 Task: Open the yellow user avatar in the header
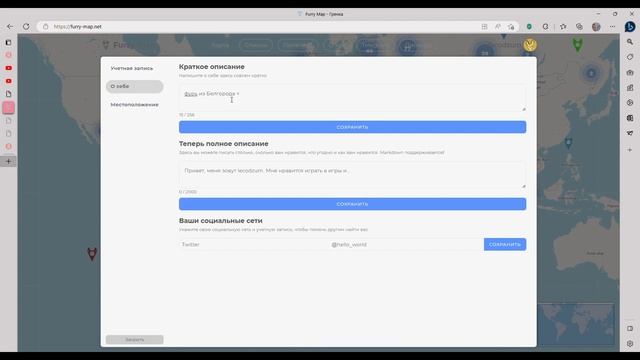click(530, 45)
